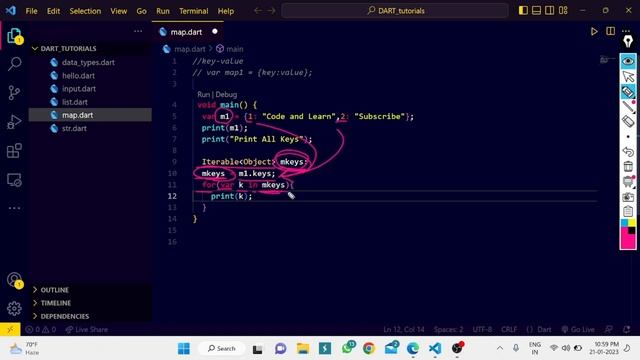Open the Explorer view in activity bar
Screen dimensions: 640x360
point(14,36)
